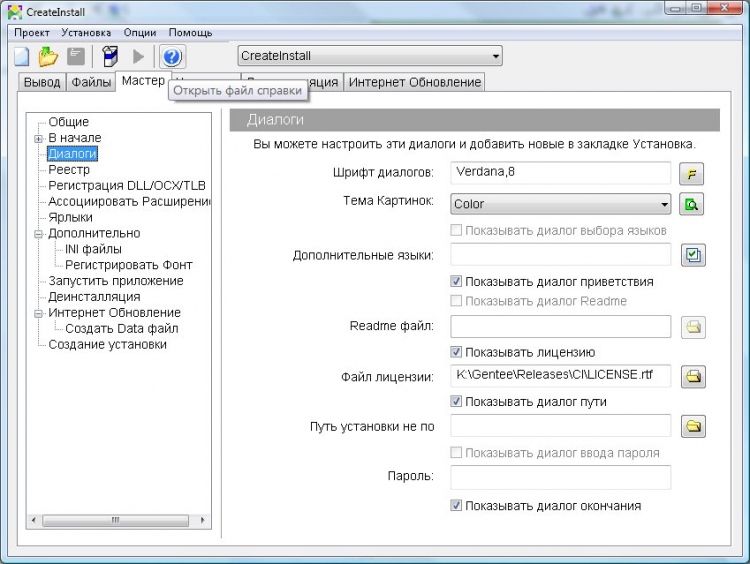Collapse the 'Интернет Обновление' tree node
The width and height of the screenshot is (750, 564).
pyautogui.click(x=38, y=314)
